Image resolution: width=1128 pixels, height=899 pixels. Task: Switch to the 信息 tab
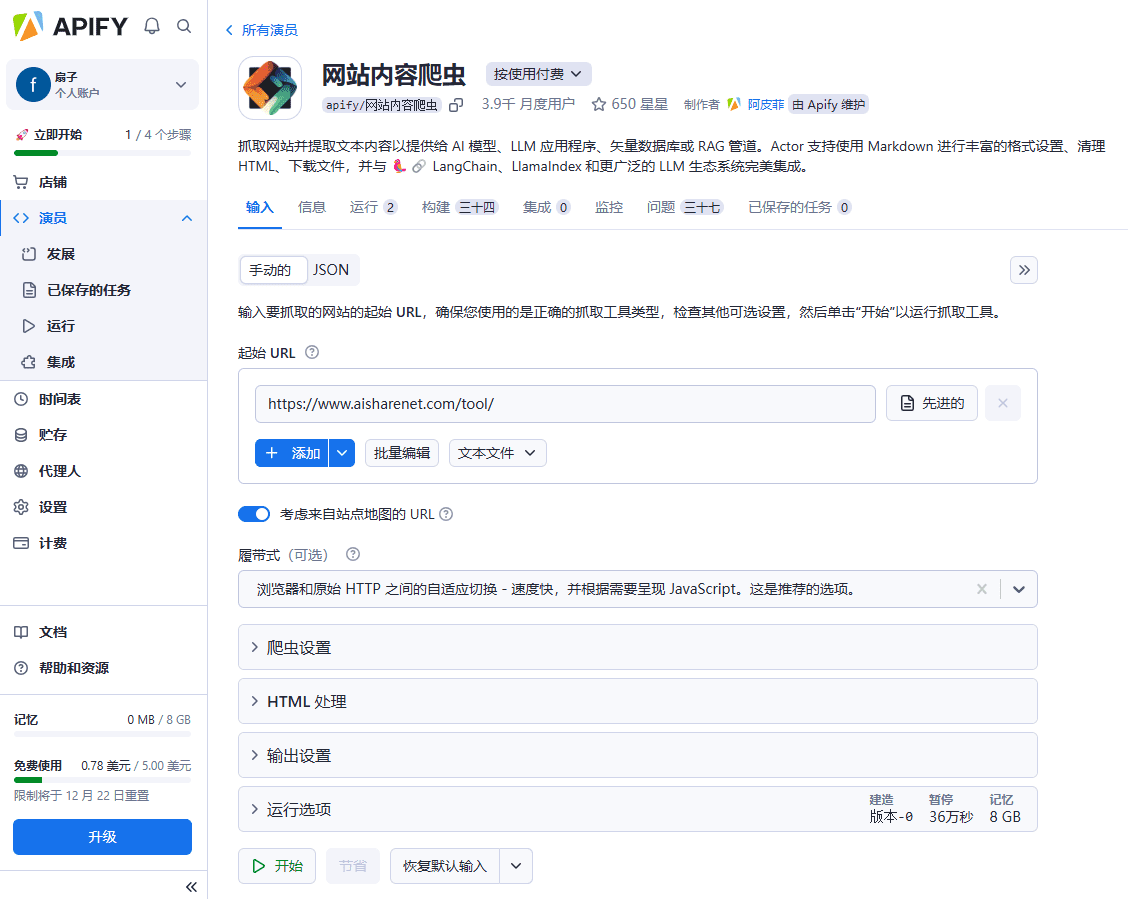(x=312, y=207)
